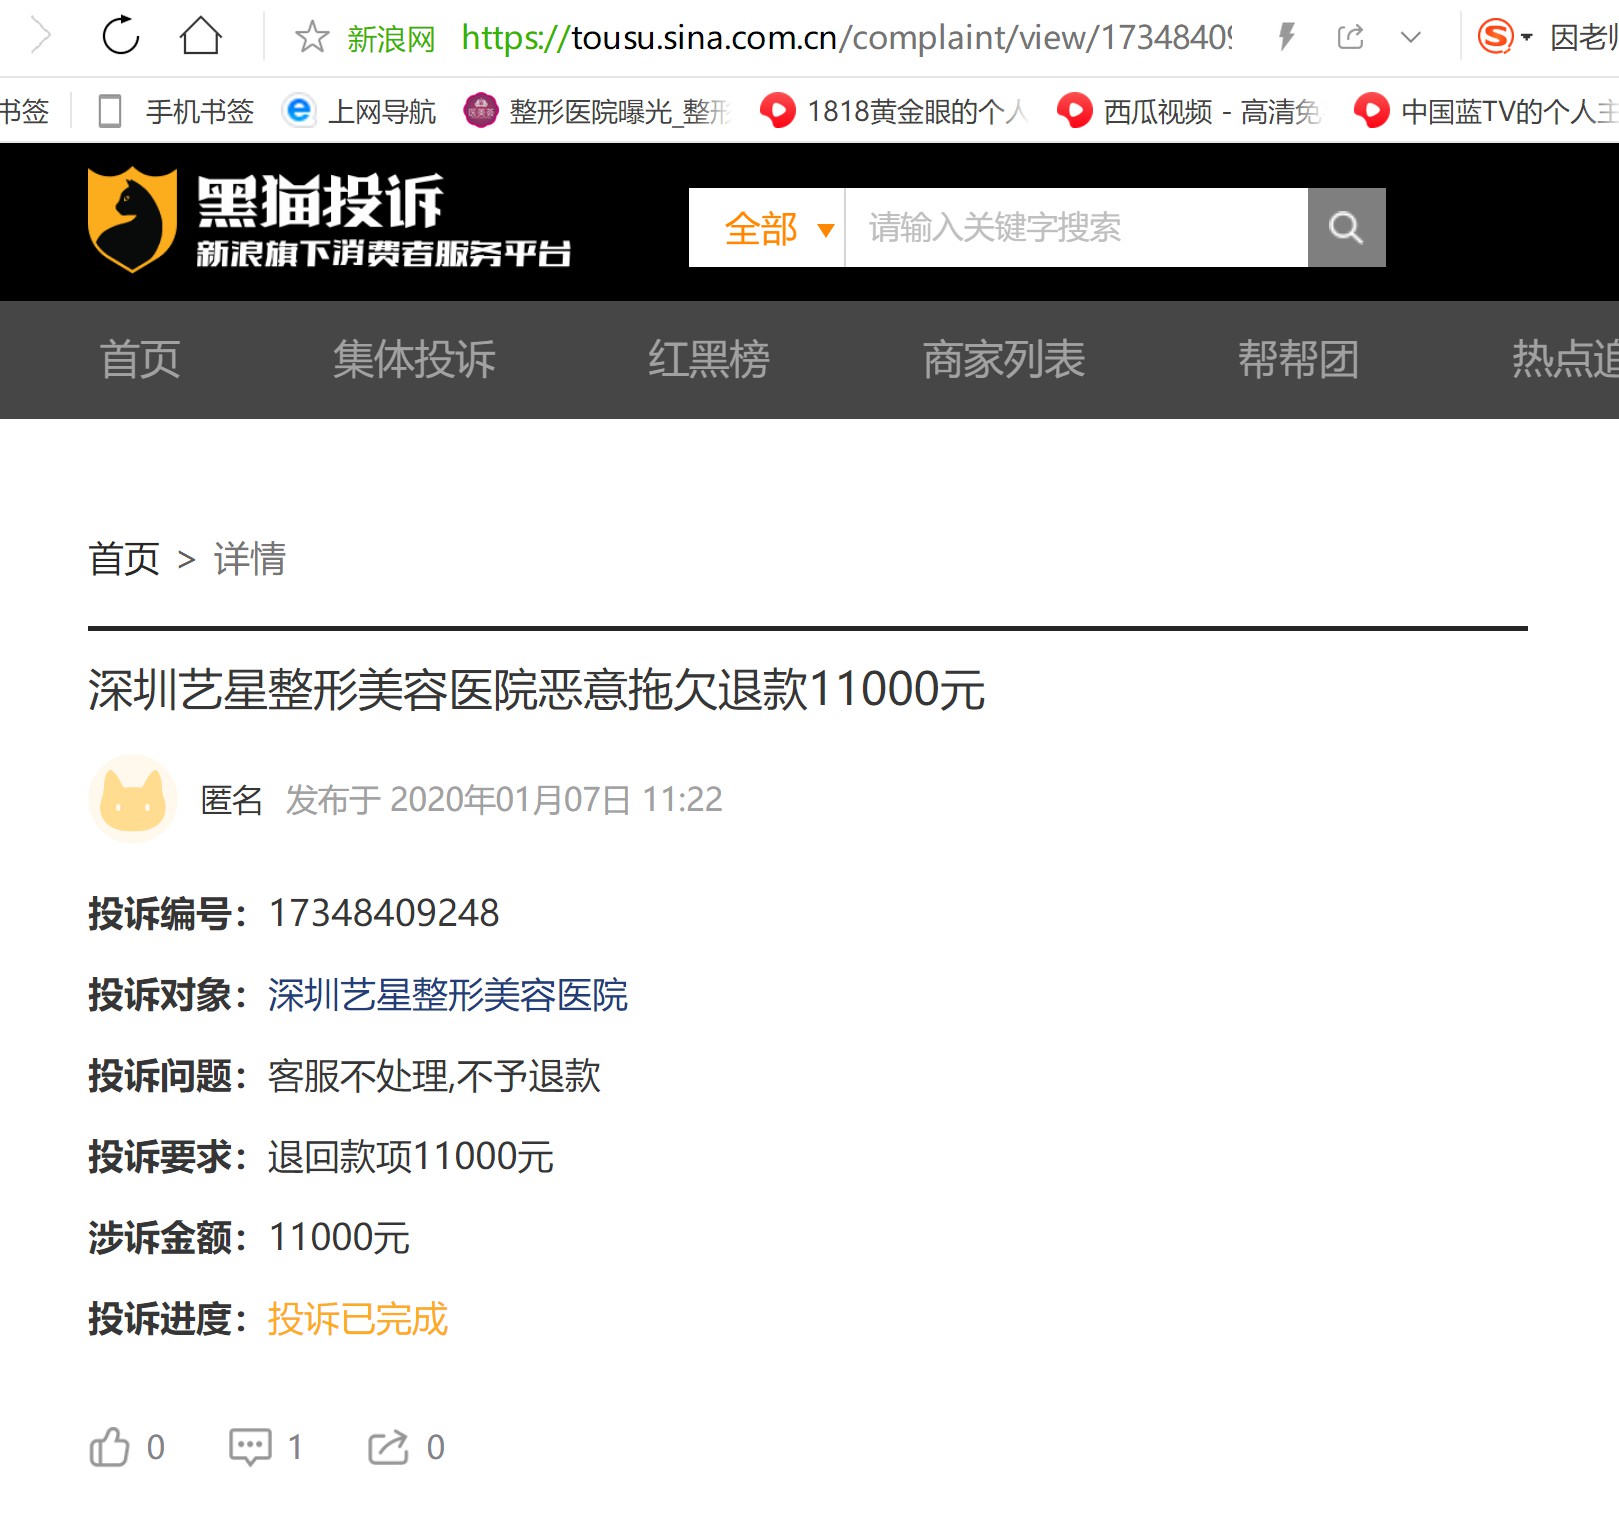
Task: Open 整形医院曝光 bookmark
Action: [598, 111]
